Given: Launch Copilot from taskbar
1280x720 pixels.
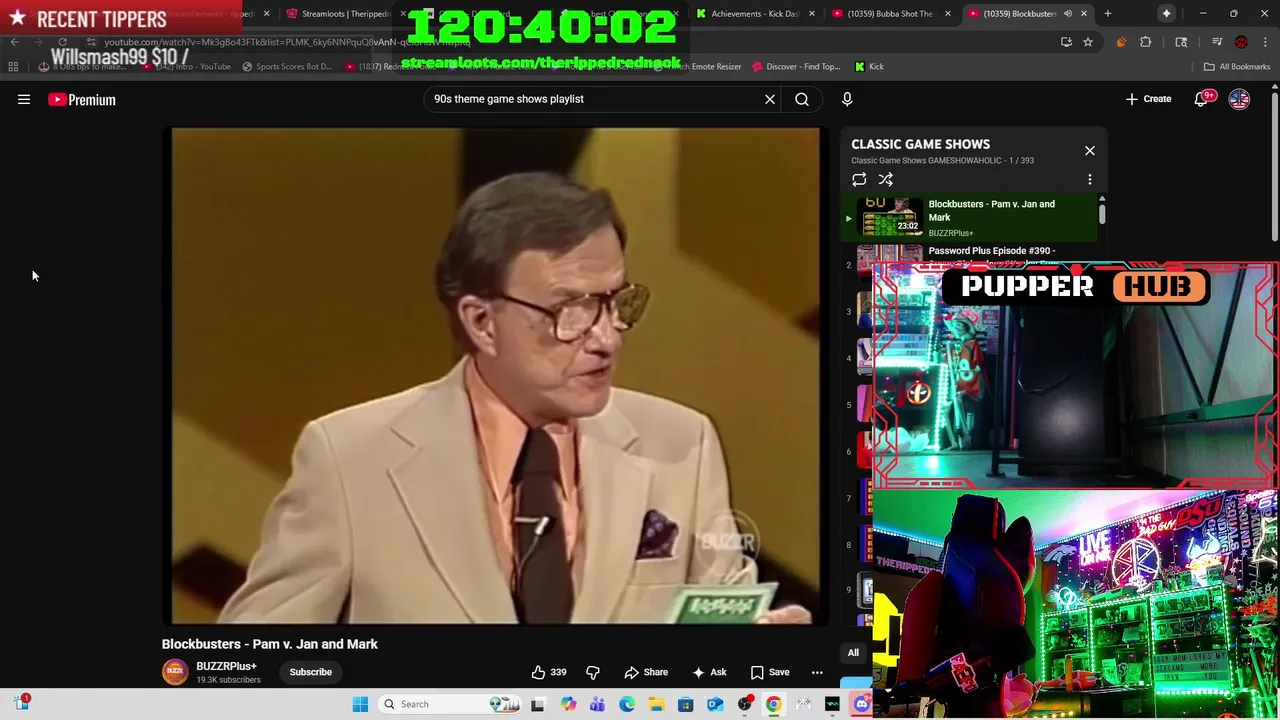Looking at the screenshot, I should pos(568,704).
